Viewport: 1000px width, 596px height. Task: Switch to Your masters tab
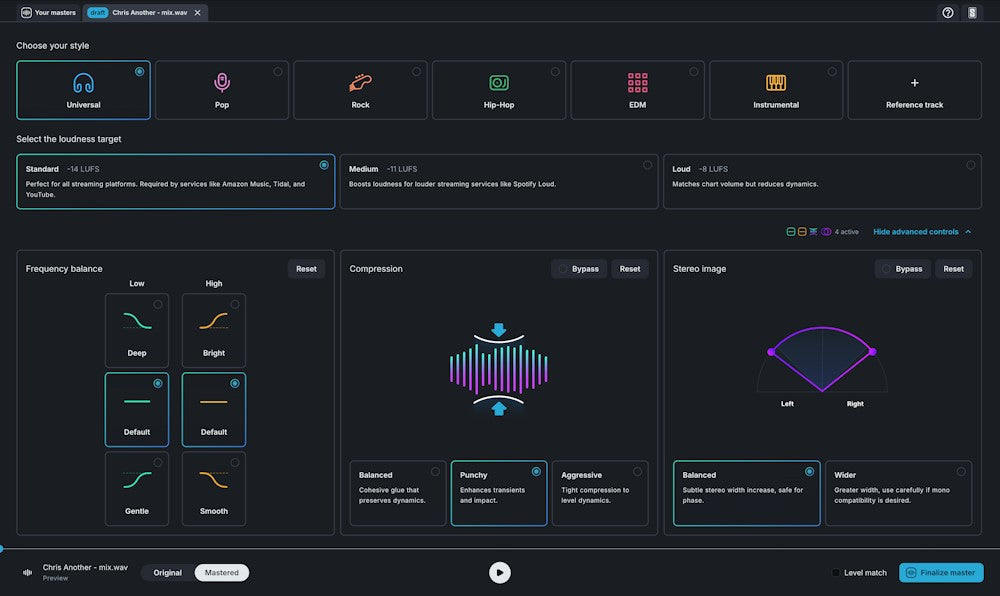tap(48, 13)
